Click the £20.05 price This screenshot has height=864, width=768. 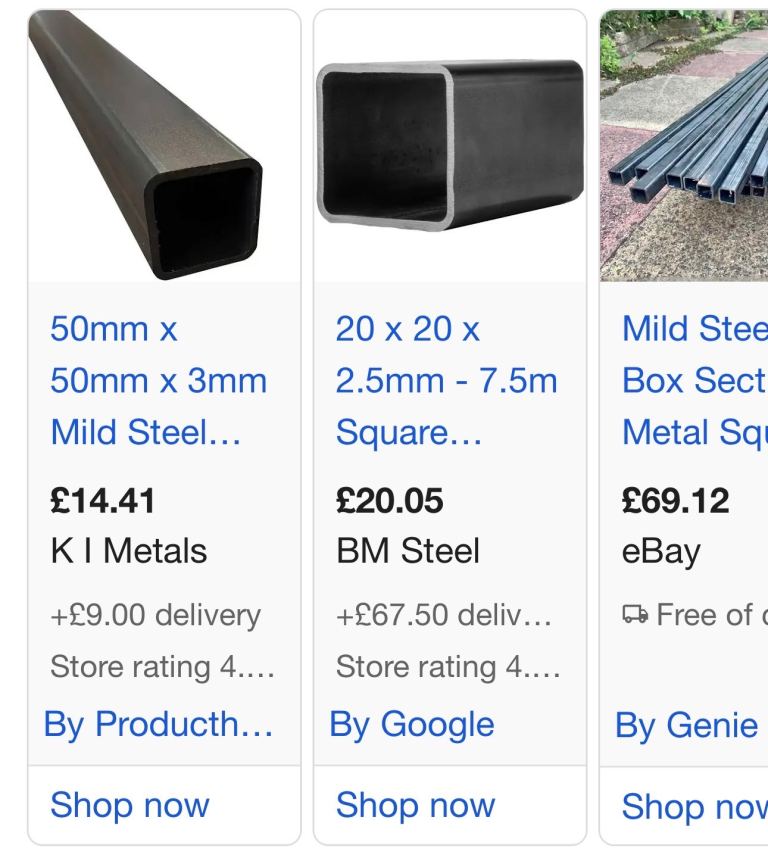coord(390,501)
